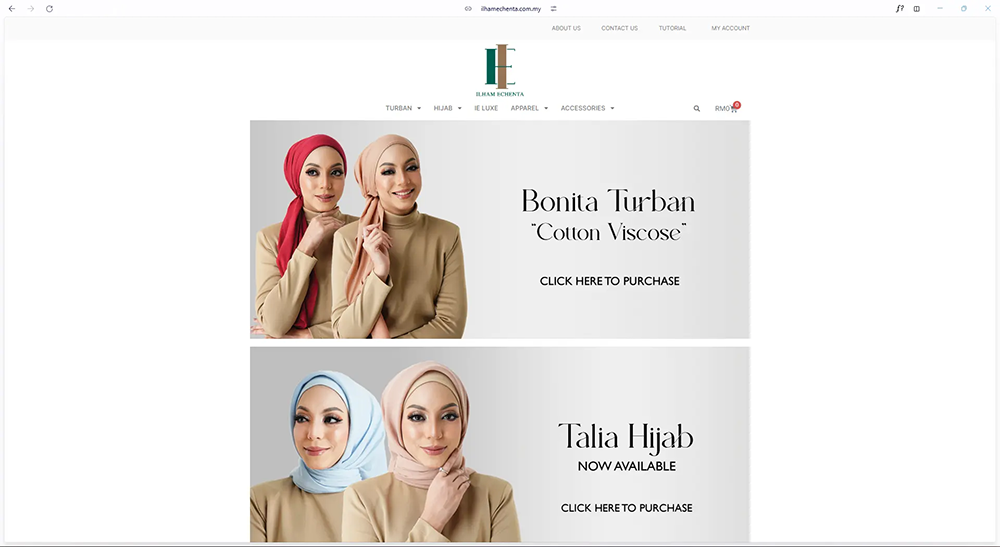Open site settings icon right of URL

click(x=554, y=8)
